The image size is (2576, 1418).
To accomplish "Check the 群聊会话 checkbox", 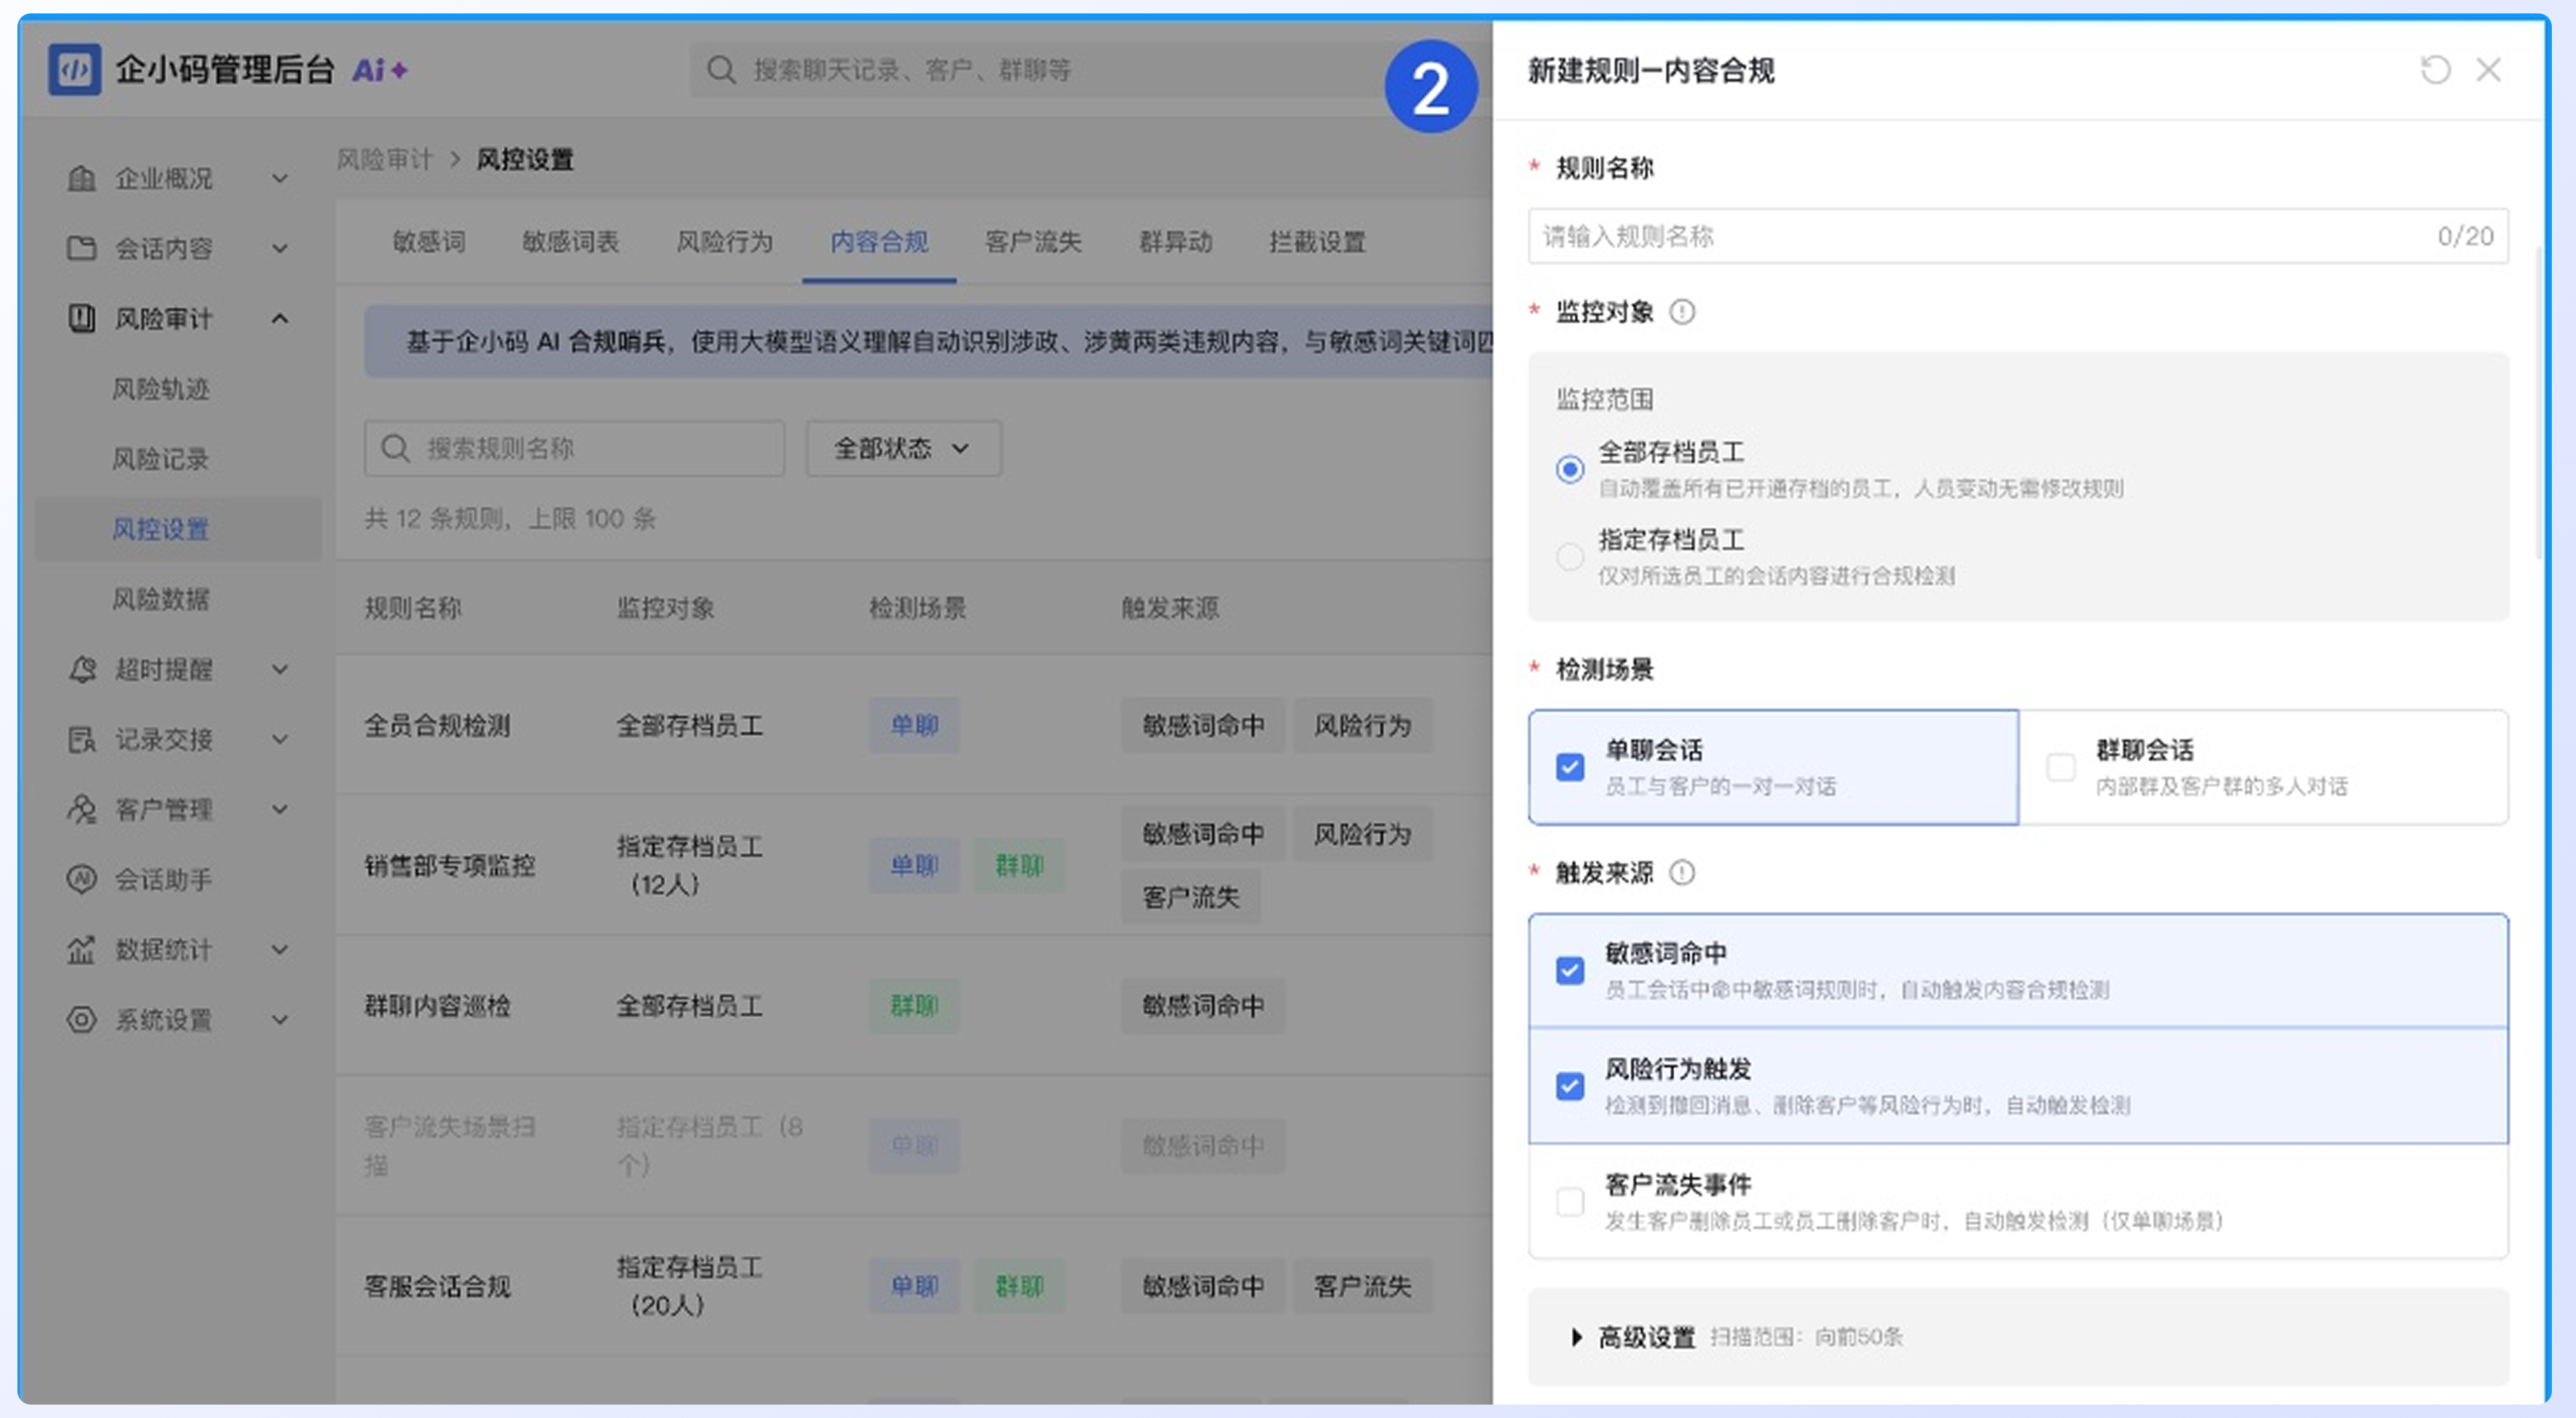I will (x=2060, y=767).
